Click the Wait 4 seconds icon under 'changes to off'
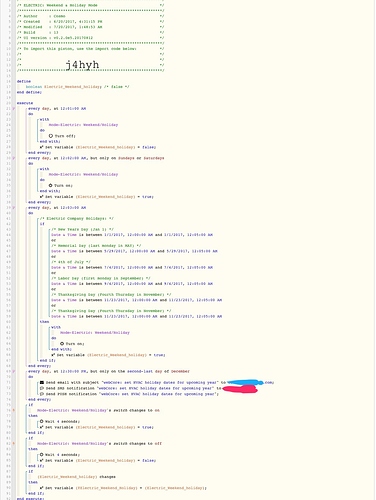Viewport: 376px width, 500px height. point(42,454)
